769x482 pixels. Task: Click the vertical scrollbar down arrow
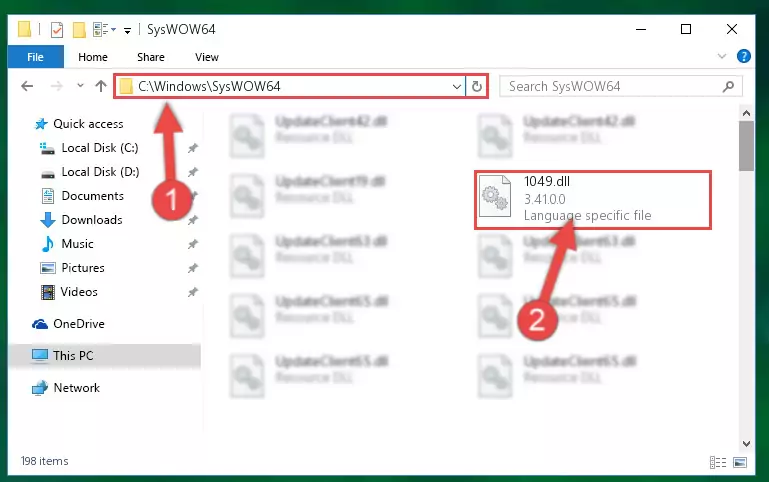[x=746, y=444]
